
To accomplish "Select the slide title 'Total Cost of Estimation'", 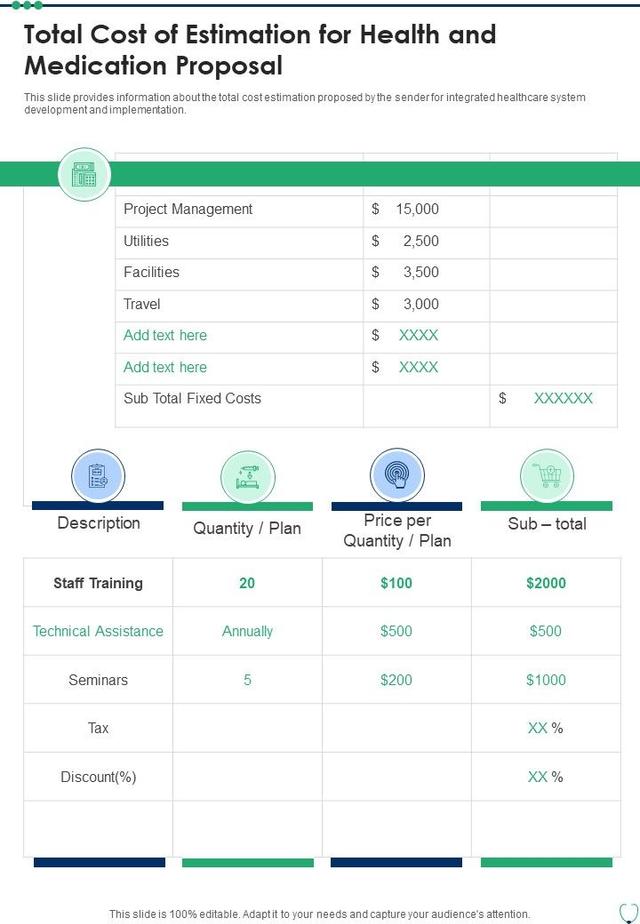I will [x=260, y=50].
